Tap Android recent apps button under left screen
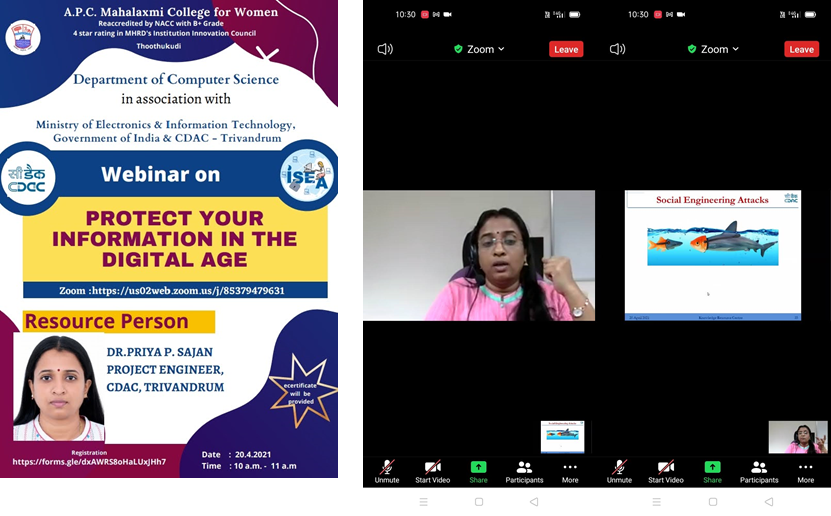Image resolution: width=831 pixels, height=516 pixels. 423,502
